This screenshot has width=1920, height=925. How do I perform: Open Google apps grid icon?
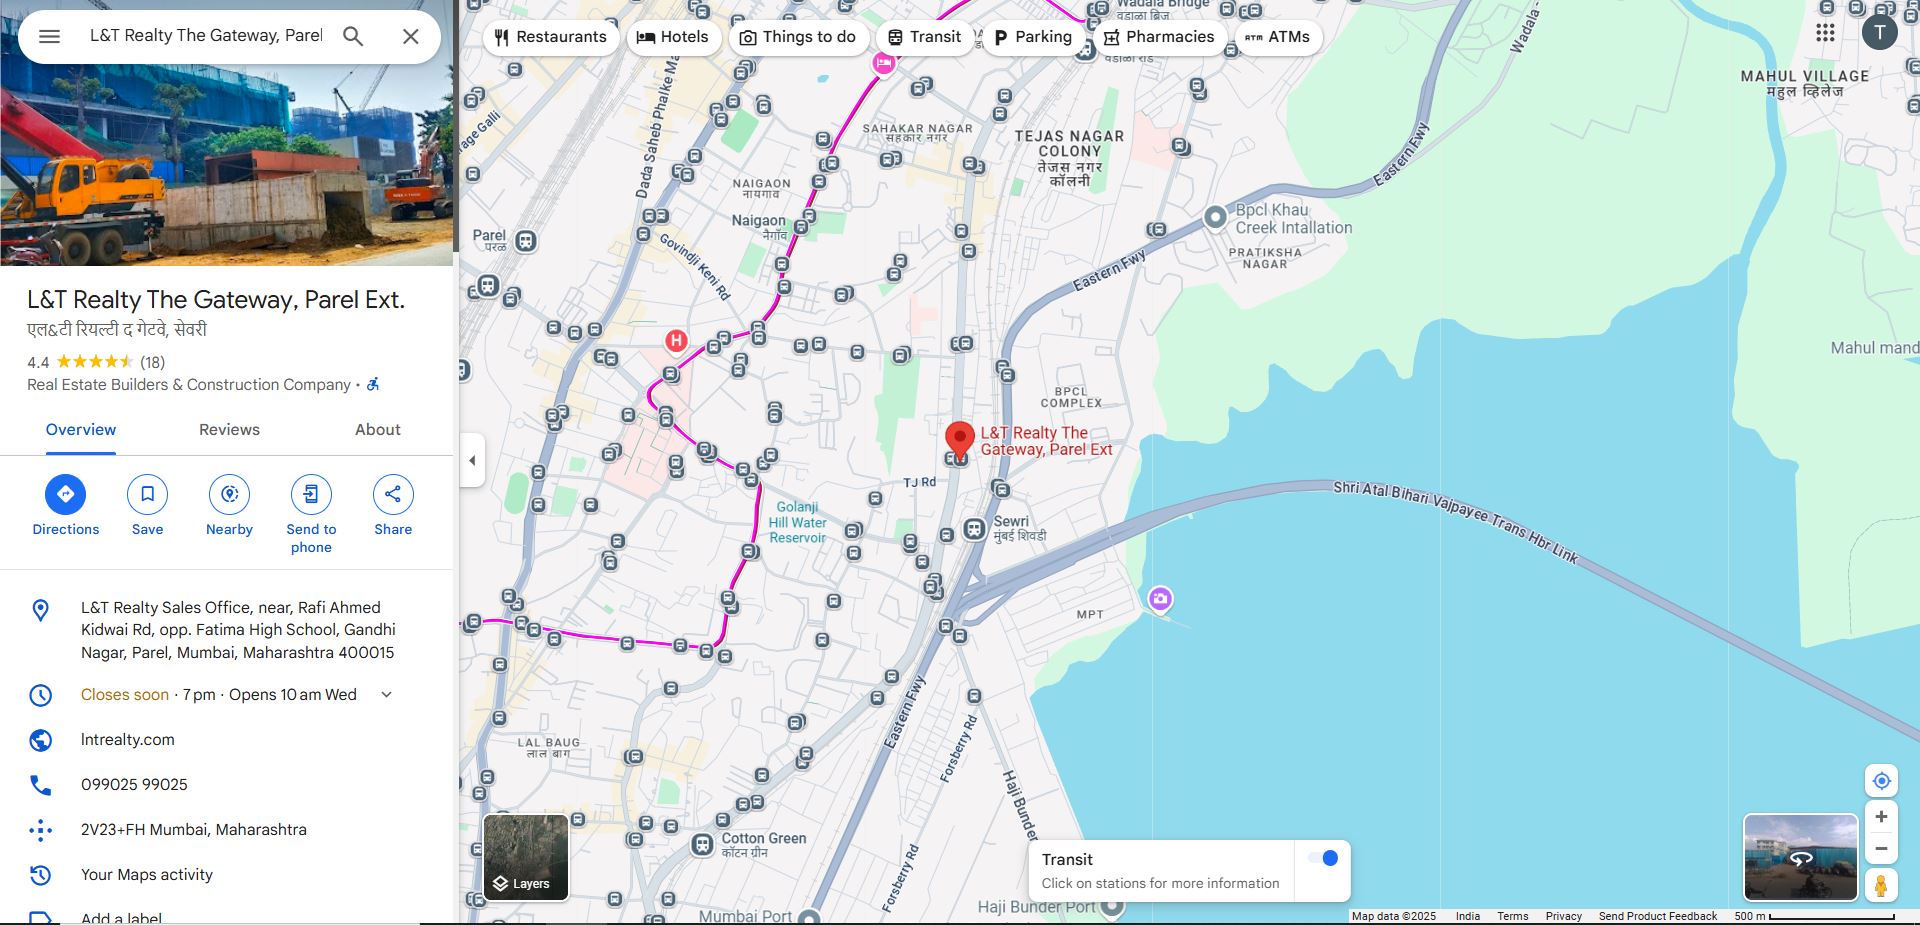(1825, 33)
